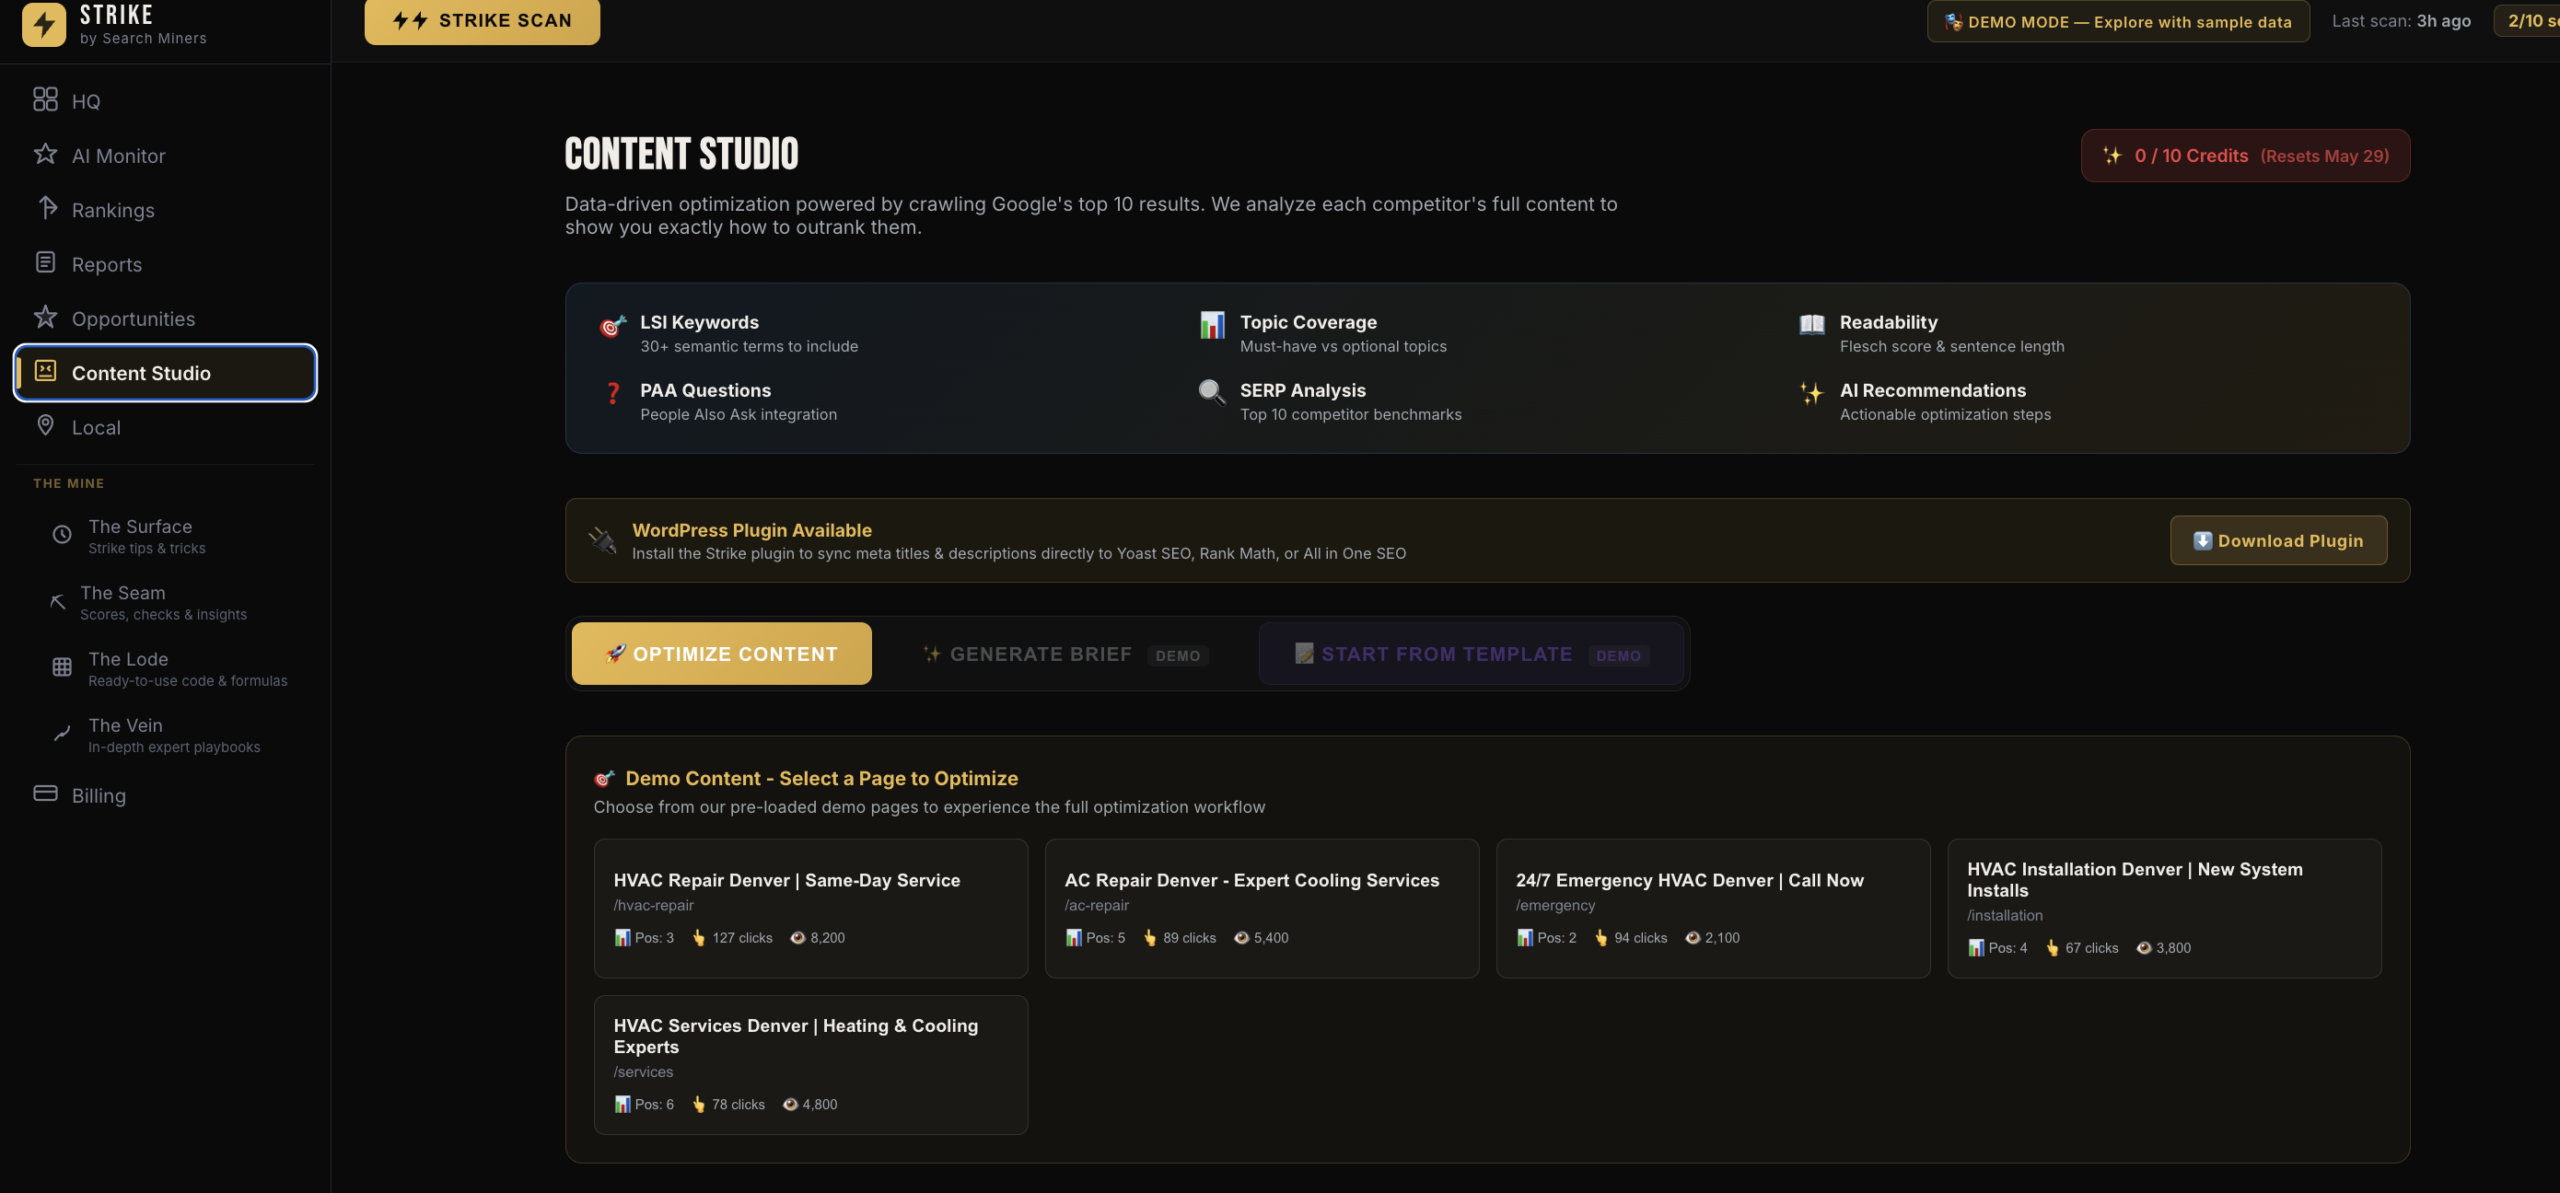
Task: Click the AI Recommendations sparkle icon
Action: 1812,393
